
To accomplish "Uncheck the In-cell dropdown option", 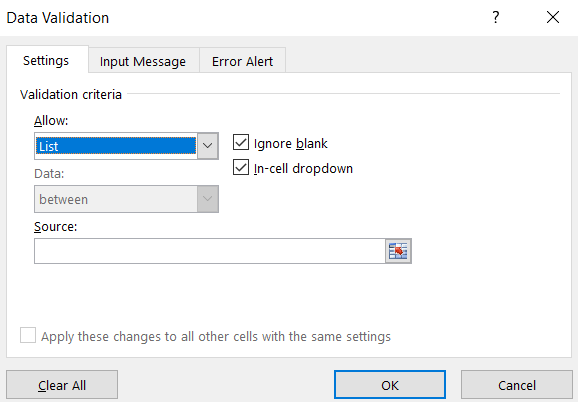I will (241, 168).
